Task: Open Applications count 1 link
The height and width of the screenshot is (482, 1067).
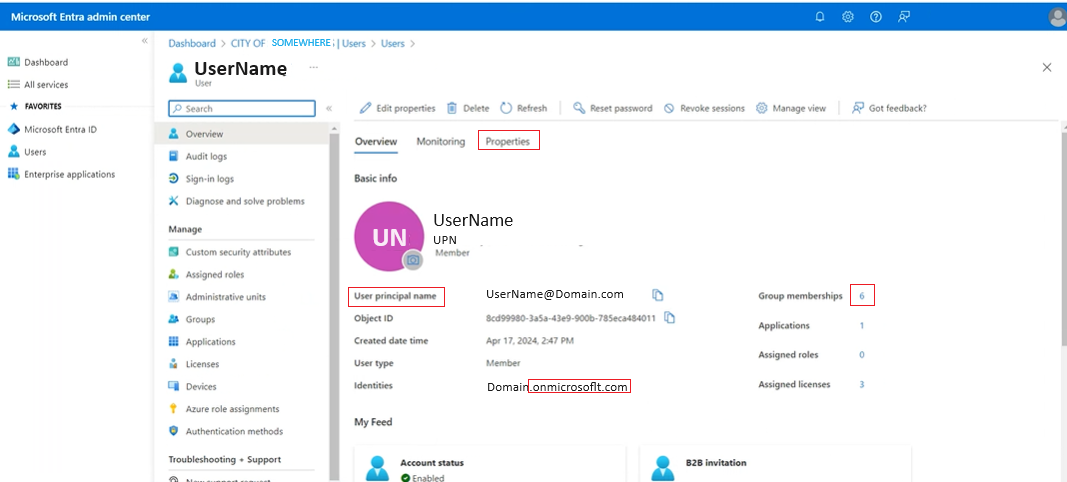Action: point(861,325)
